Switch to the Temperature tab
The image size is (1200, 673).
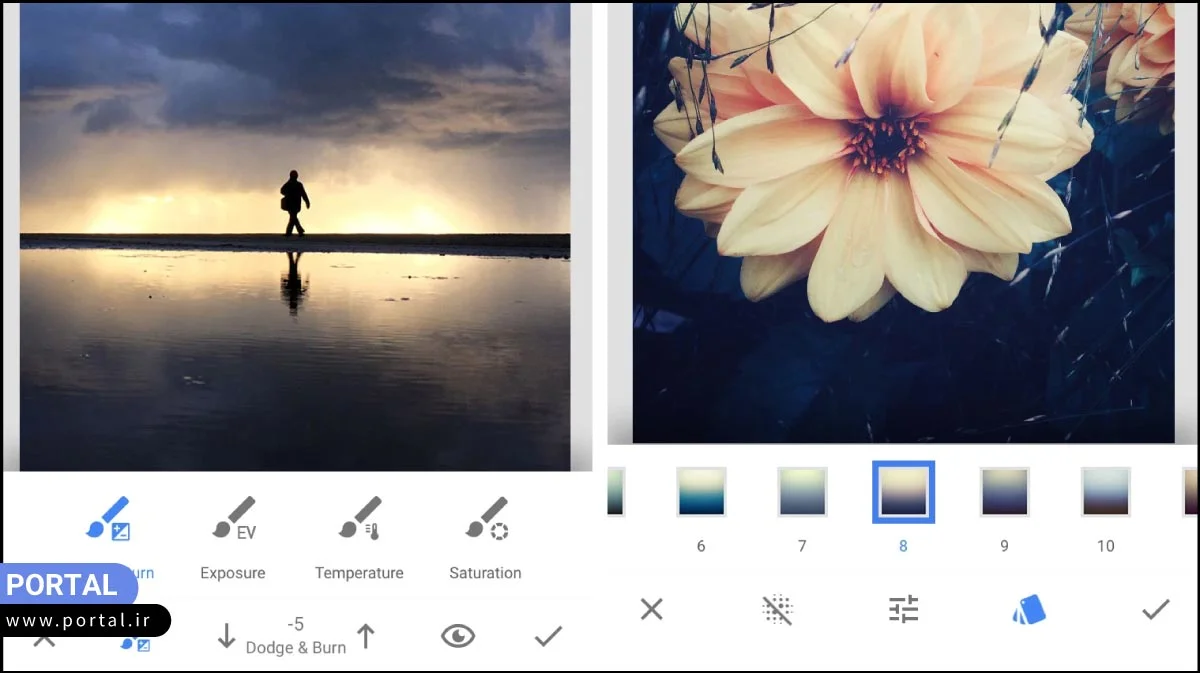pos(358,545)
